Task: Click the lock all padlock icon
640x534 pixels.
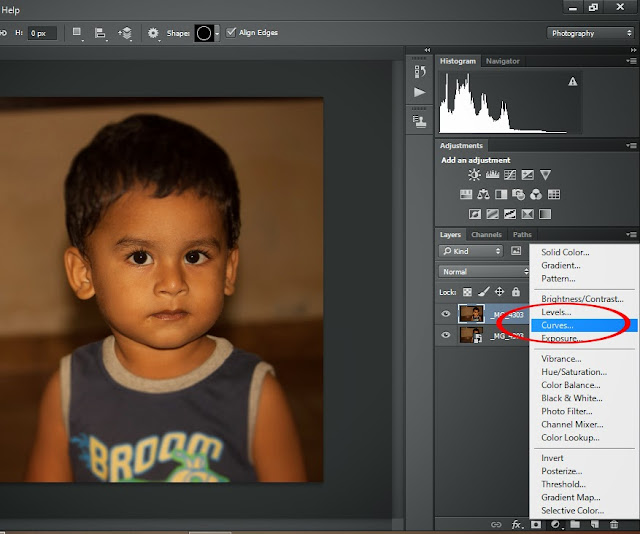Action: 515,292
